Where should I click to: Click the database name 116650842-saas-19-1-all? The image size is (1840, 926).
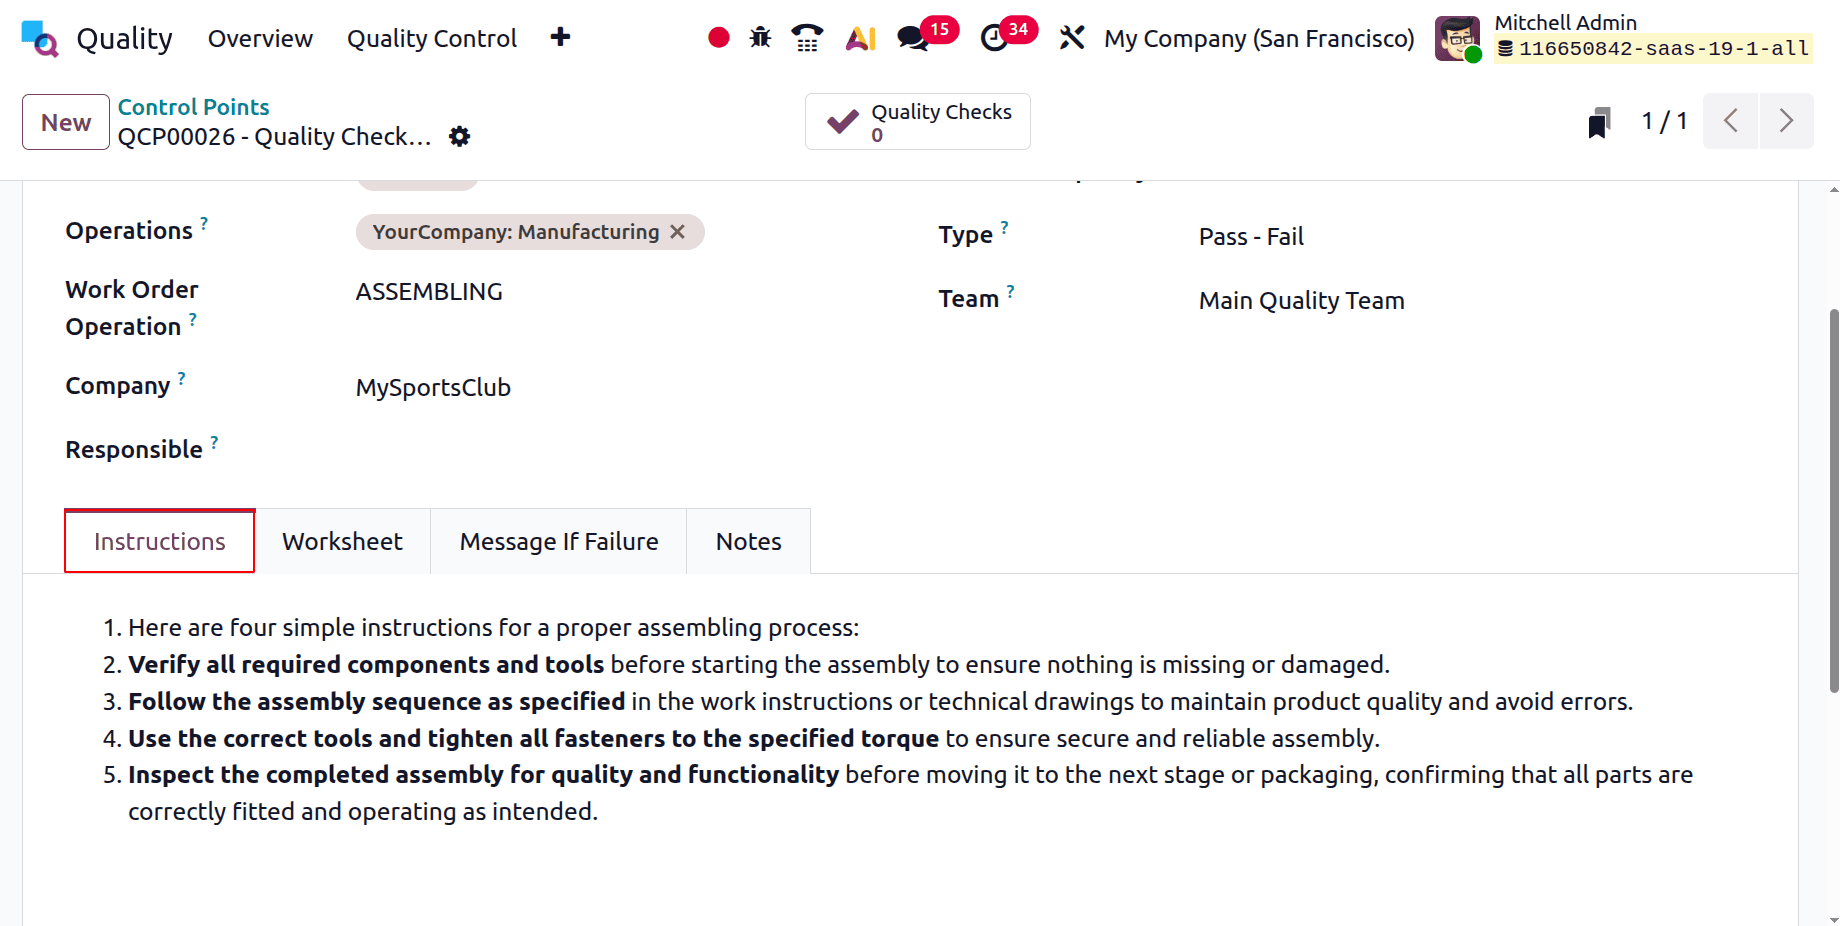click(1664, 48)
